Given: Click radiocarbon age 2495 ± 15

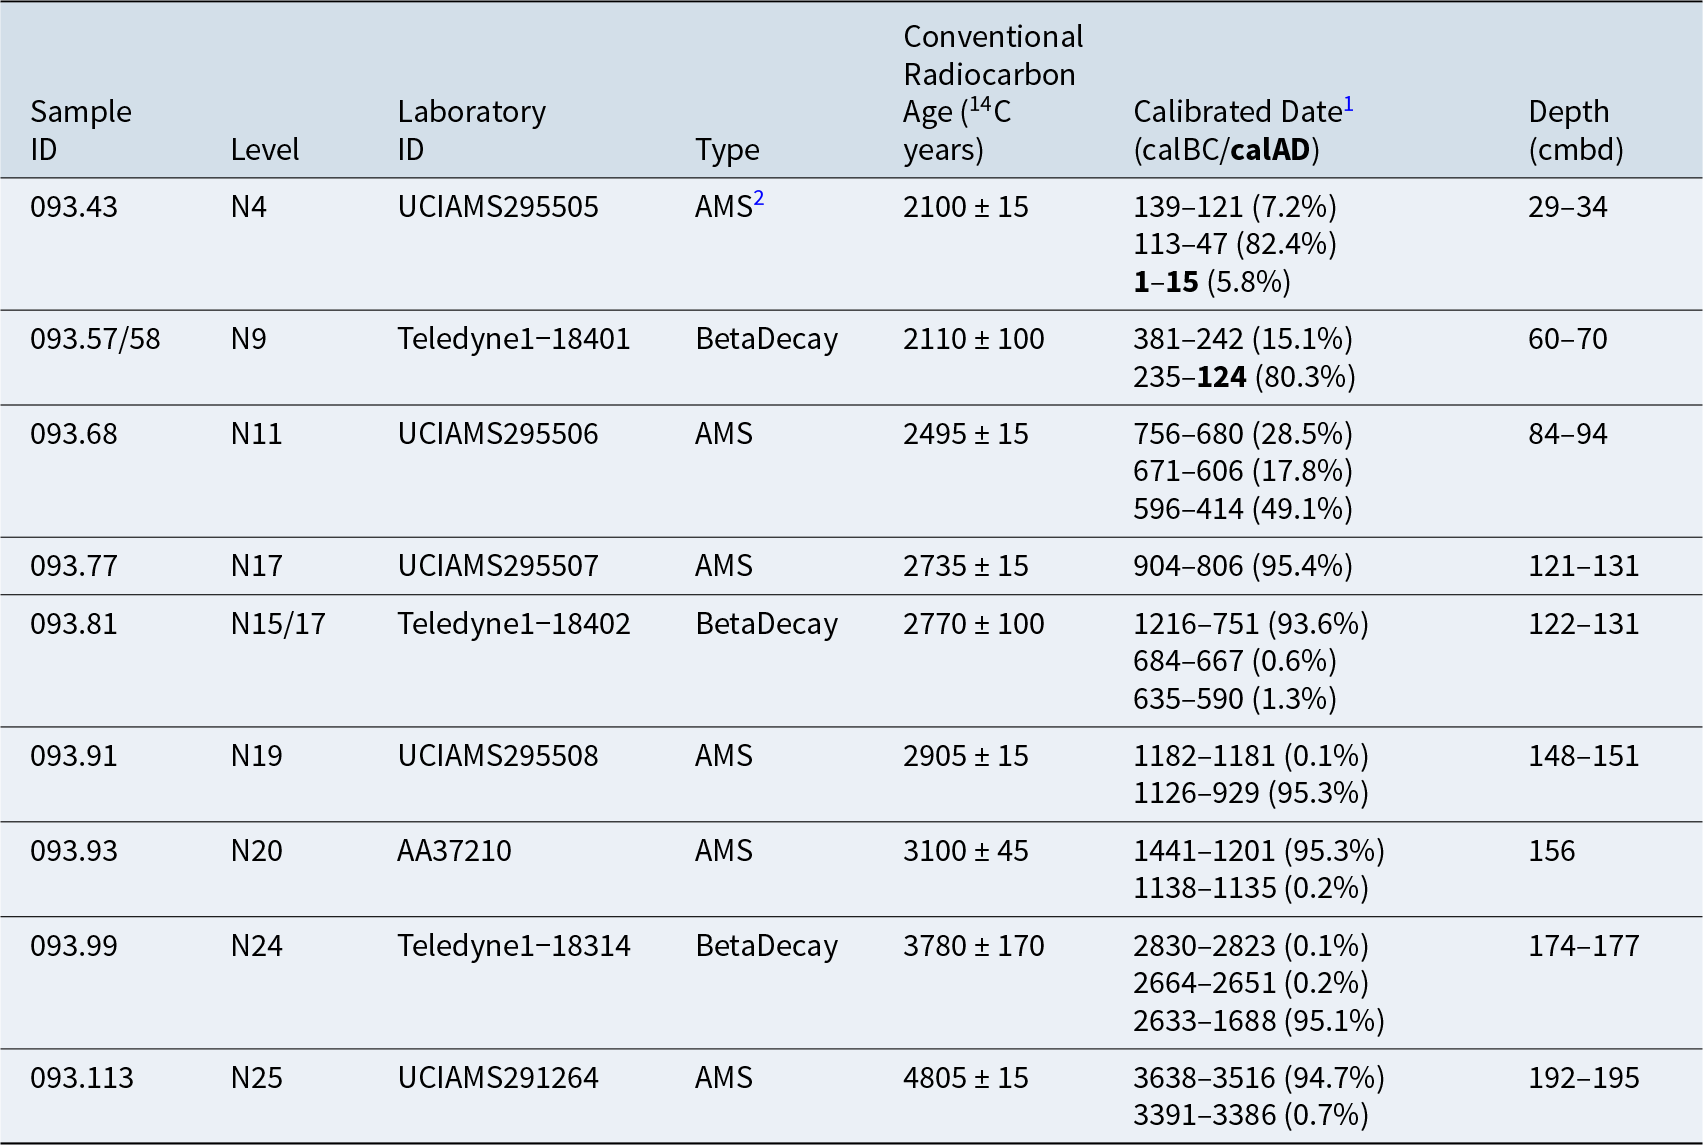Looking at the screenshot, I should pos(965,434).
